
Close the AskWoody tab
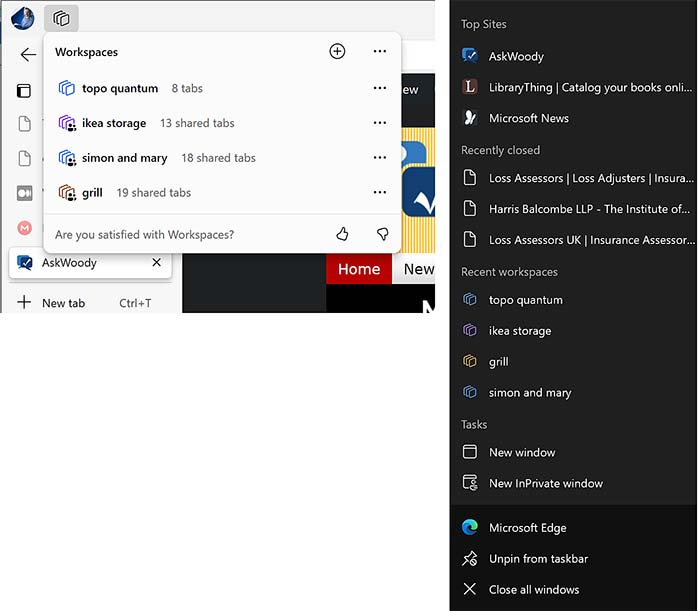[x=157, y=263]
